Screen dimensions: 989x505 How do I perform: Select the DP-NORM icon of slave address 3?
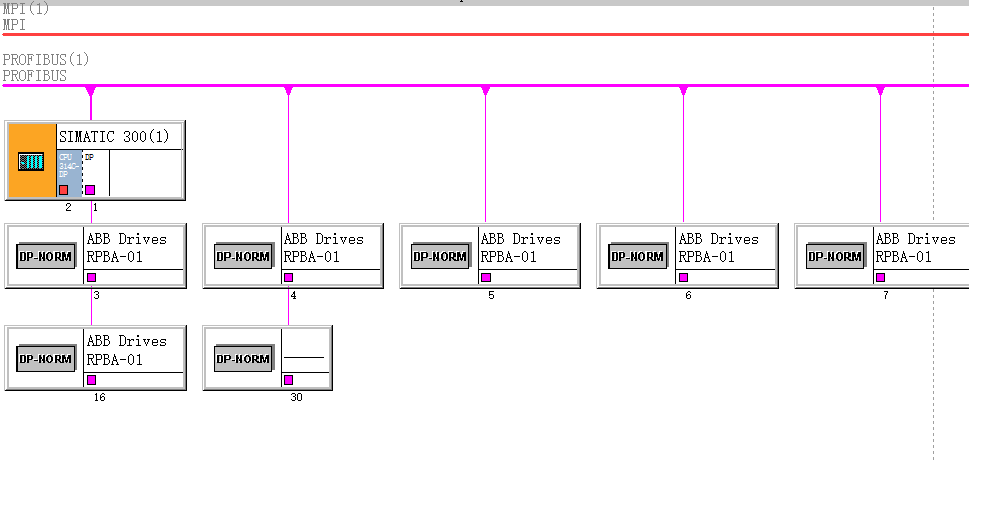(x=45, y=256)
